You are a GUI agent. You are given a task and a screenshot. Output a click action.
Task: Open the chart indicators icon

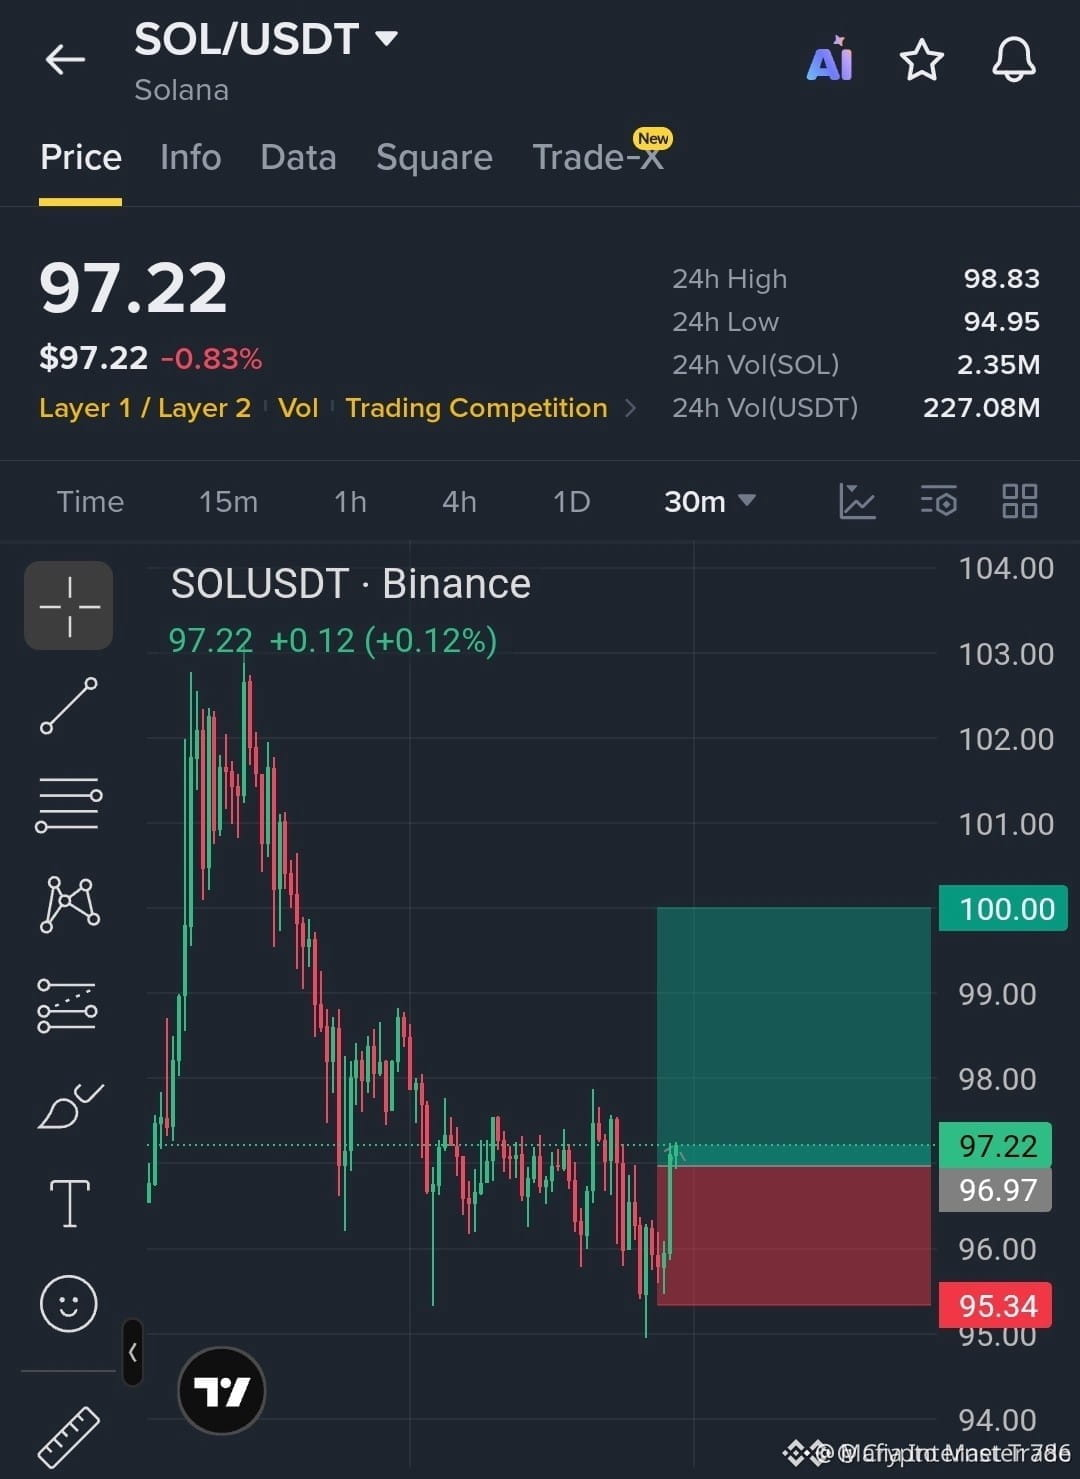pos(857,501)
